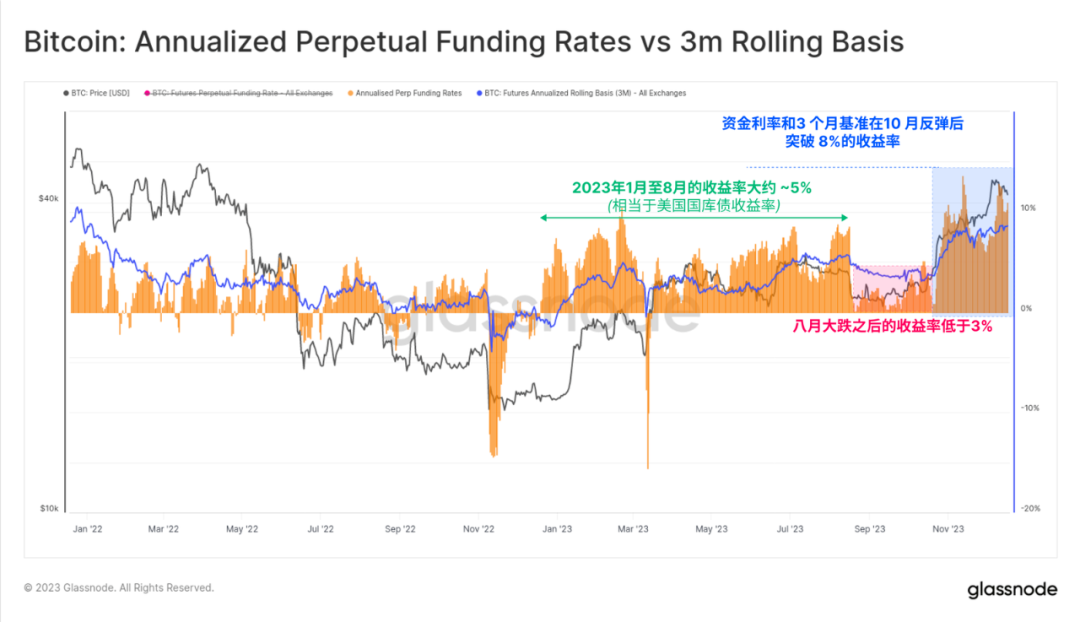Click the 2023 Glassnode copyright text
The image size is (1080, 622).
[x=119, y=588]
